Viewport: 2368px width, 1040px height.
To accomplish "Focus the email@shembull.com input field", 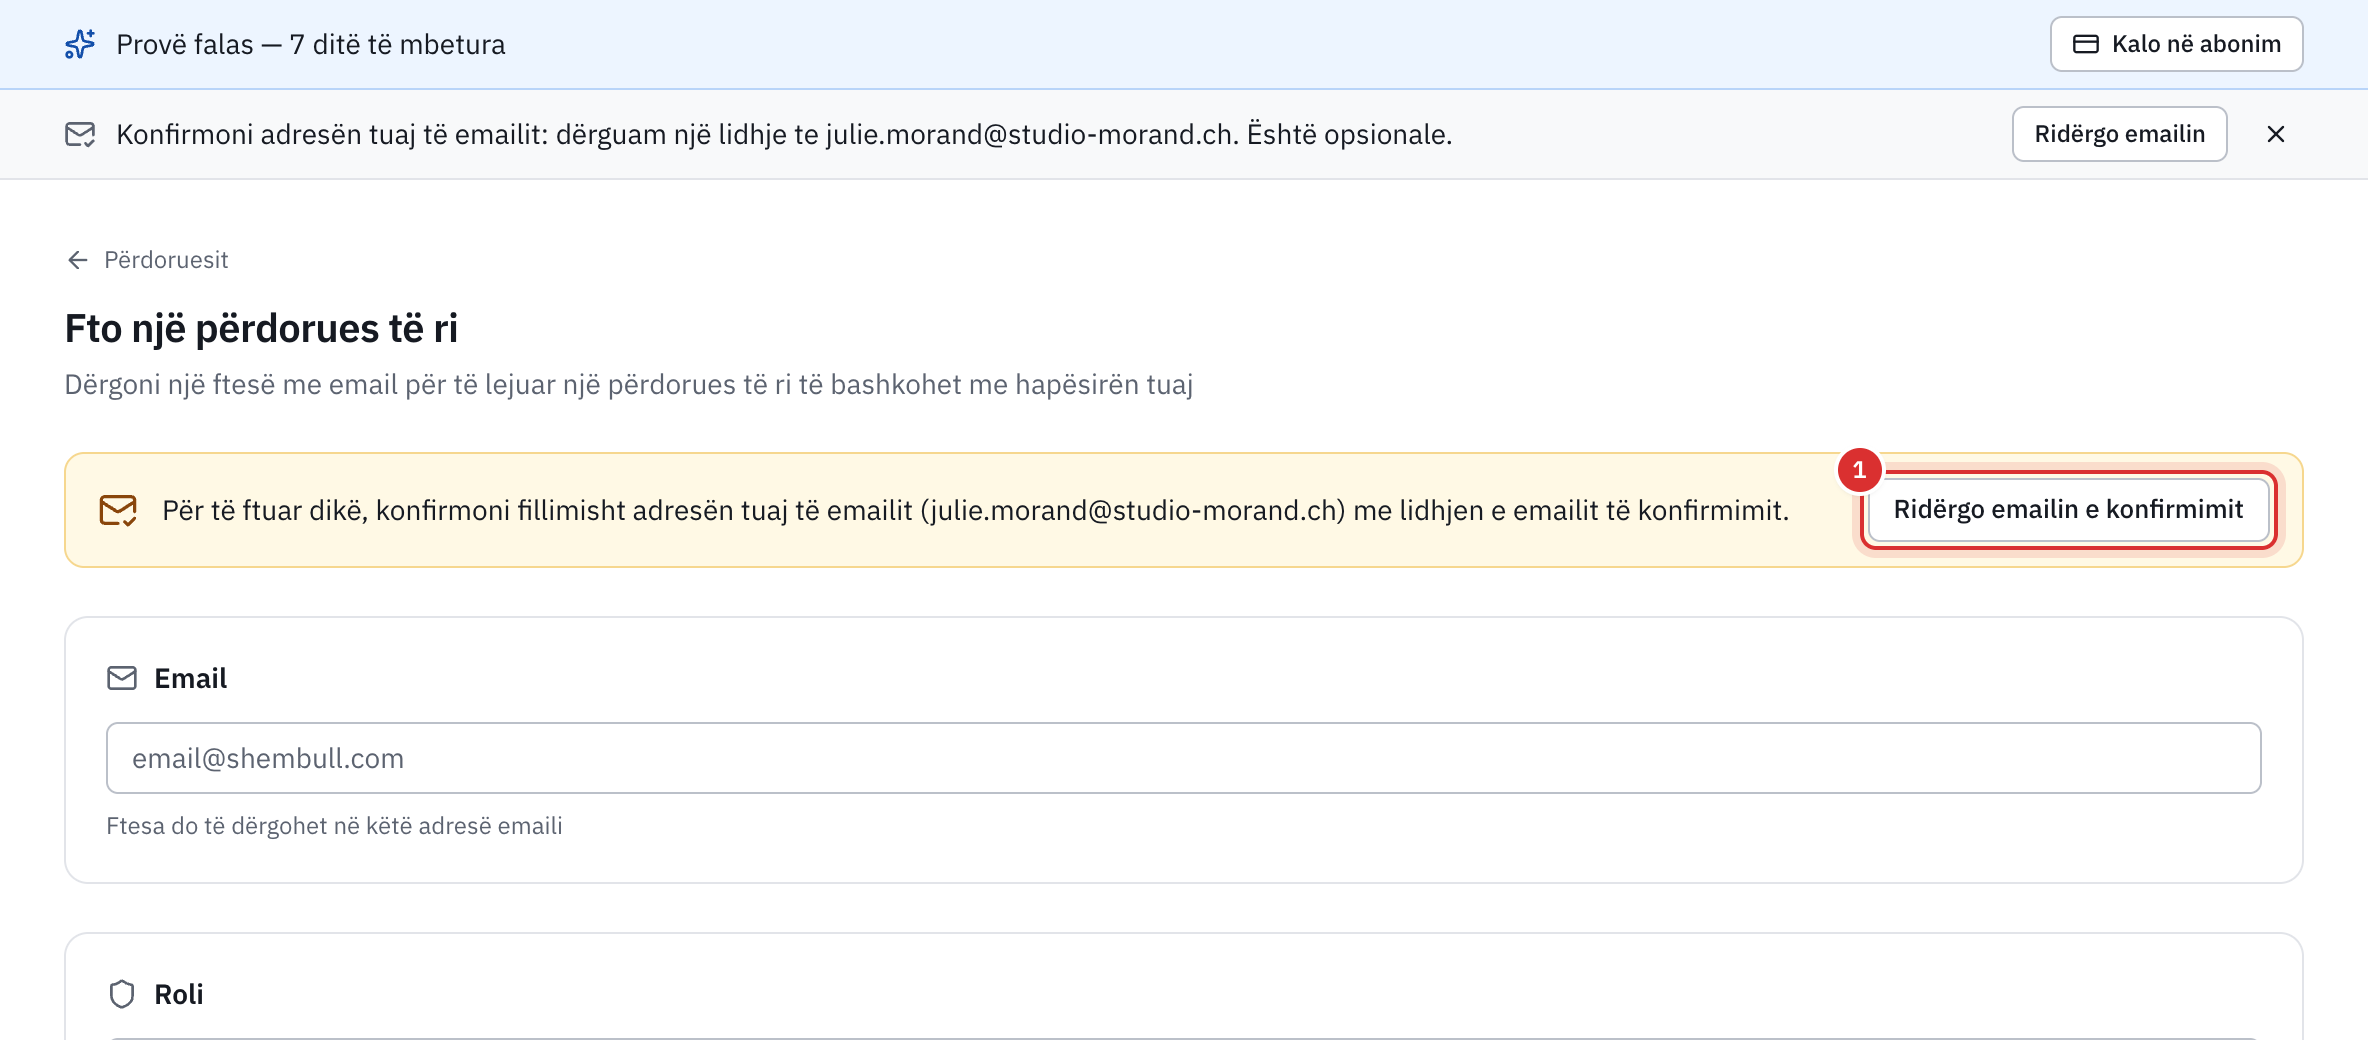I will [x=1183, y=758].
